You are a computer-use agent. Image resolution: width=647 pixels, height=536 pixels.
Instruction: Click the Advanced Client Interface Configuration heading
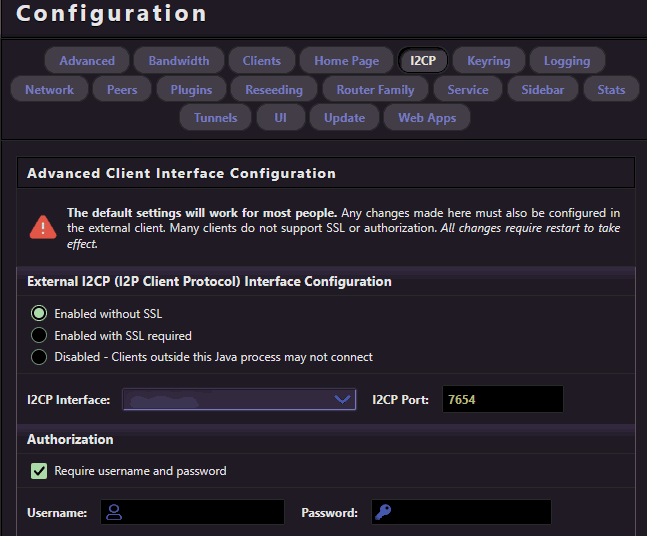pos(181,173)
